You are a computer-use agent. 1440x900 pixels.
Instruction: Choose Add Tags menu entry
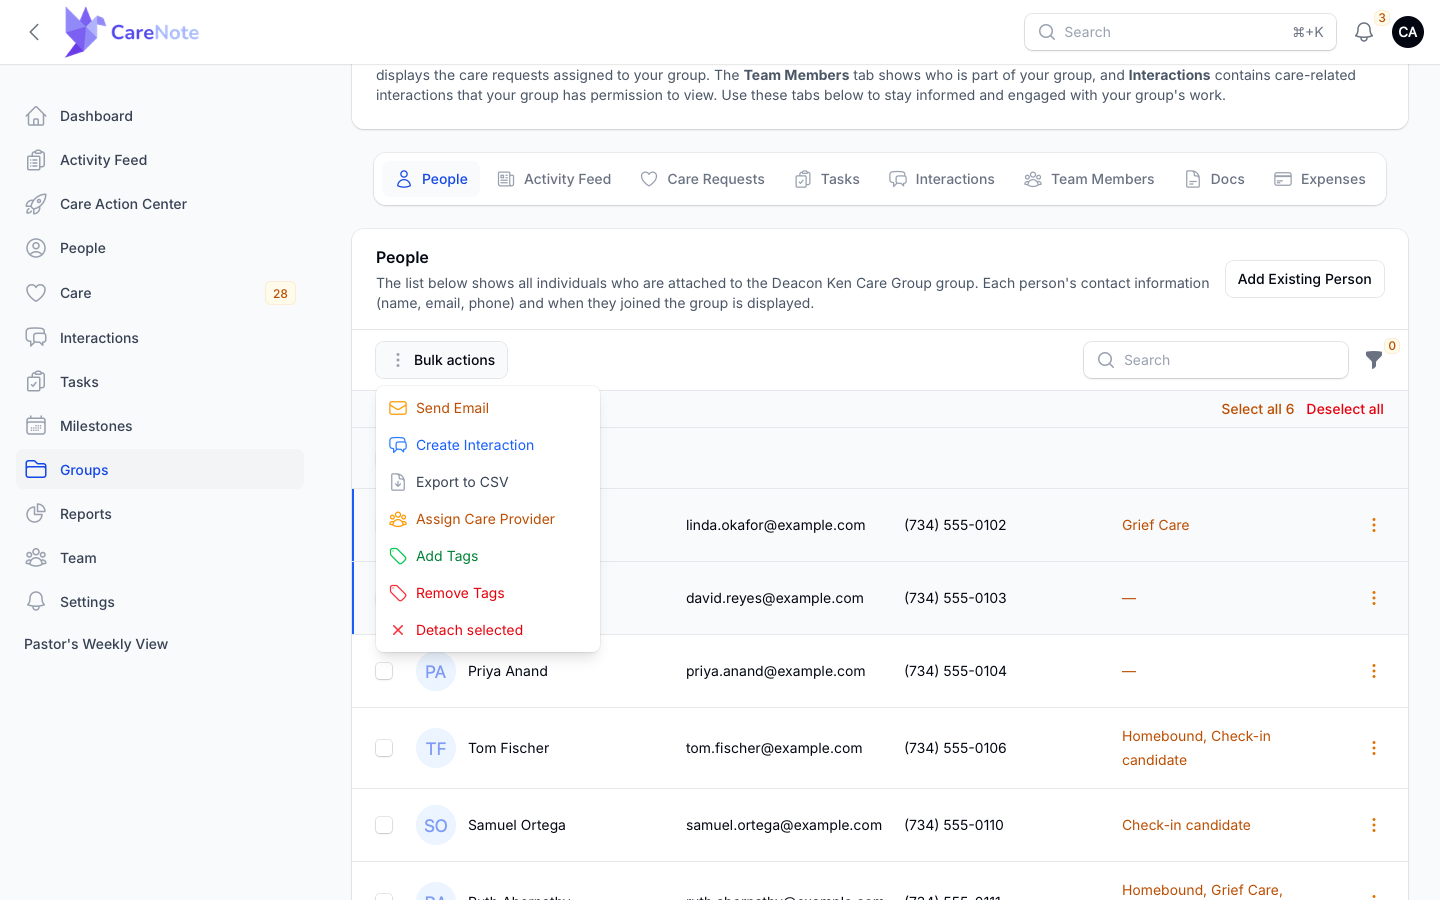(x=488, y=556)
